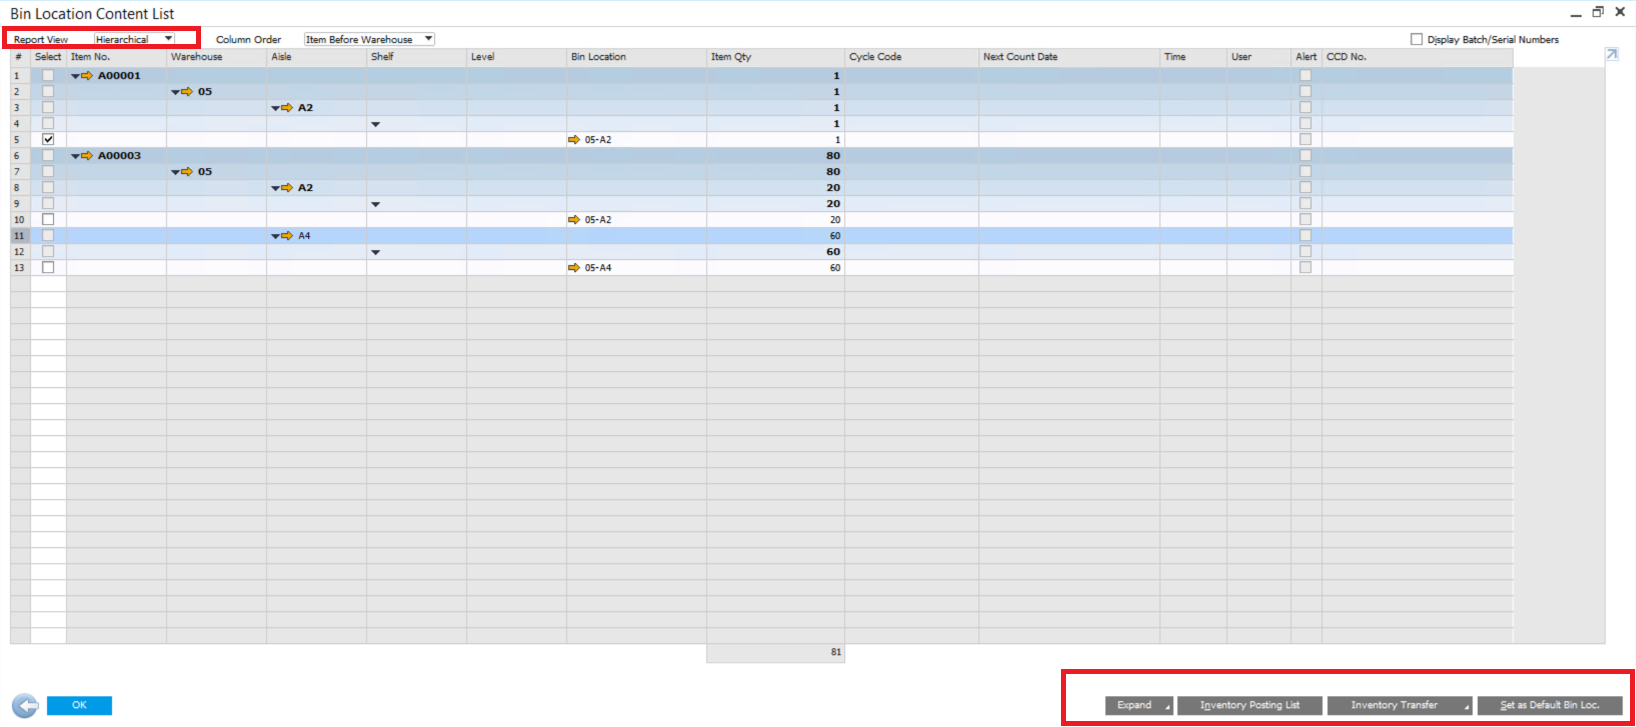
Task: Collapse warehouse 05 triangle in row 7
Action: pos(175,172)
